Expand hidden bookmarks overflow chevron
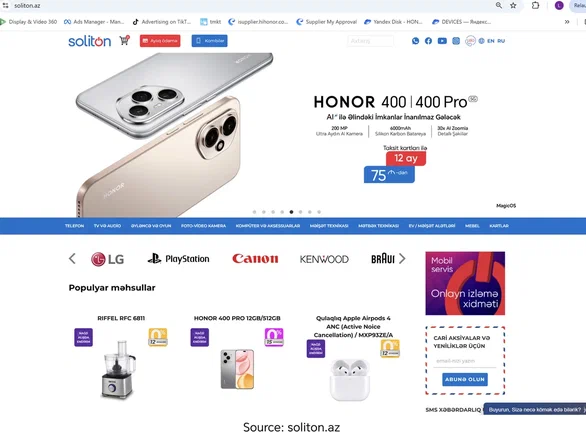This screenshot has width=586, height=442. [x=567, y=22]
